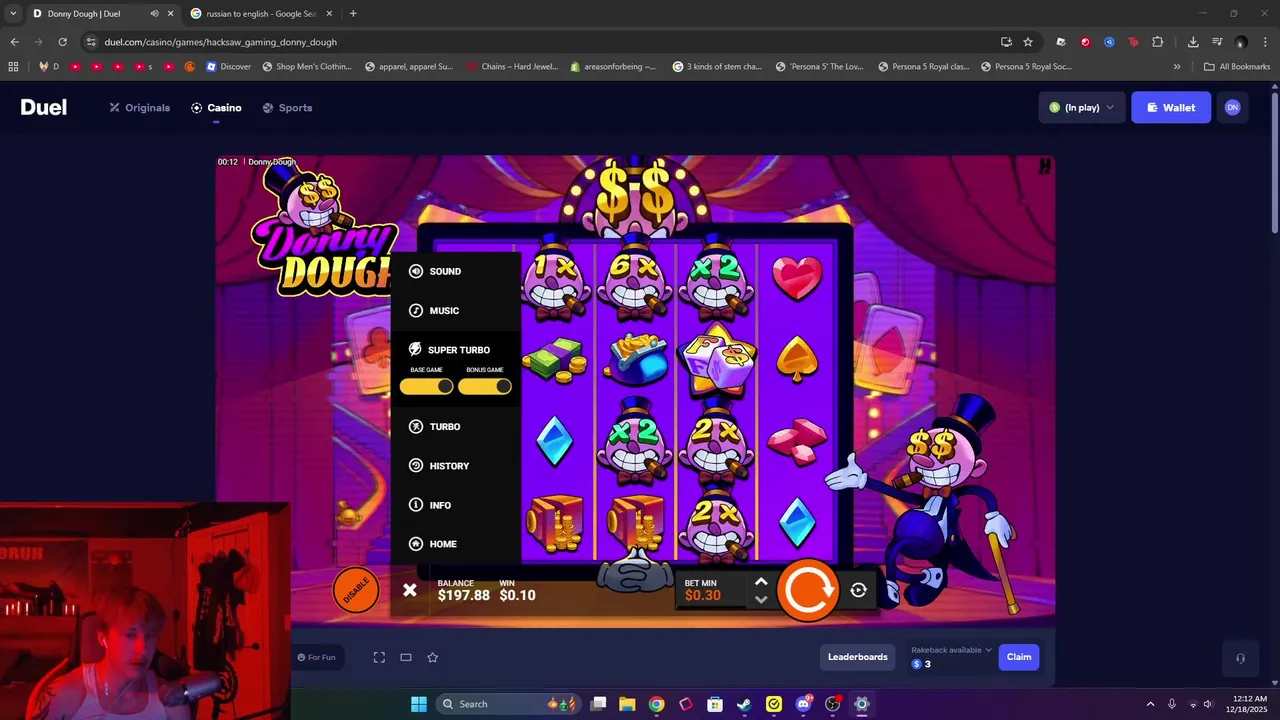
Task: Spin the reels with the orange button
Action: pos(807,590)
